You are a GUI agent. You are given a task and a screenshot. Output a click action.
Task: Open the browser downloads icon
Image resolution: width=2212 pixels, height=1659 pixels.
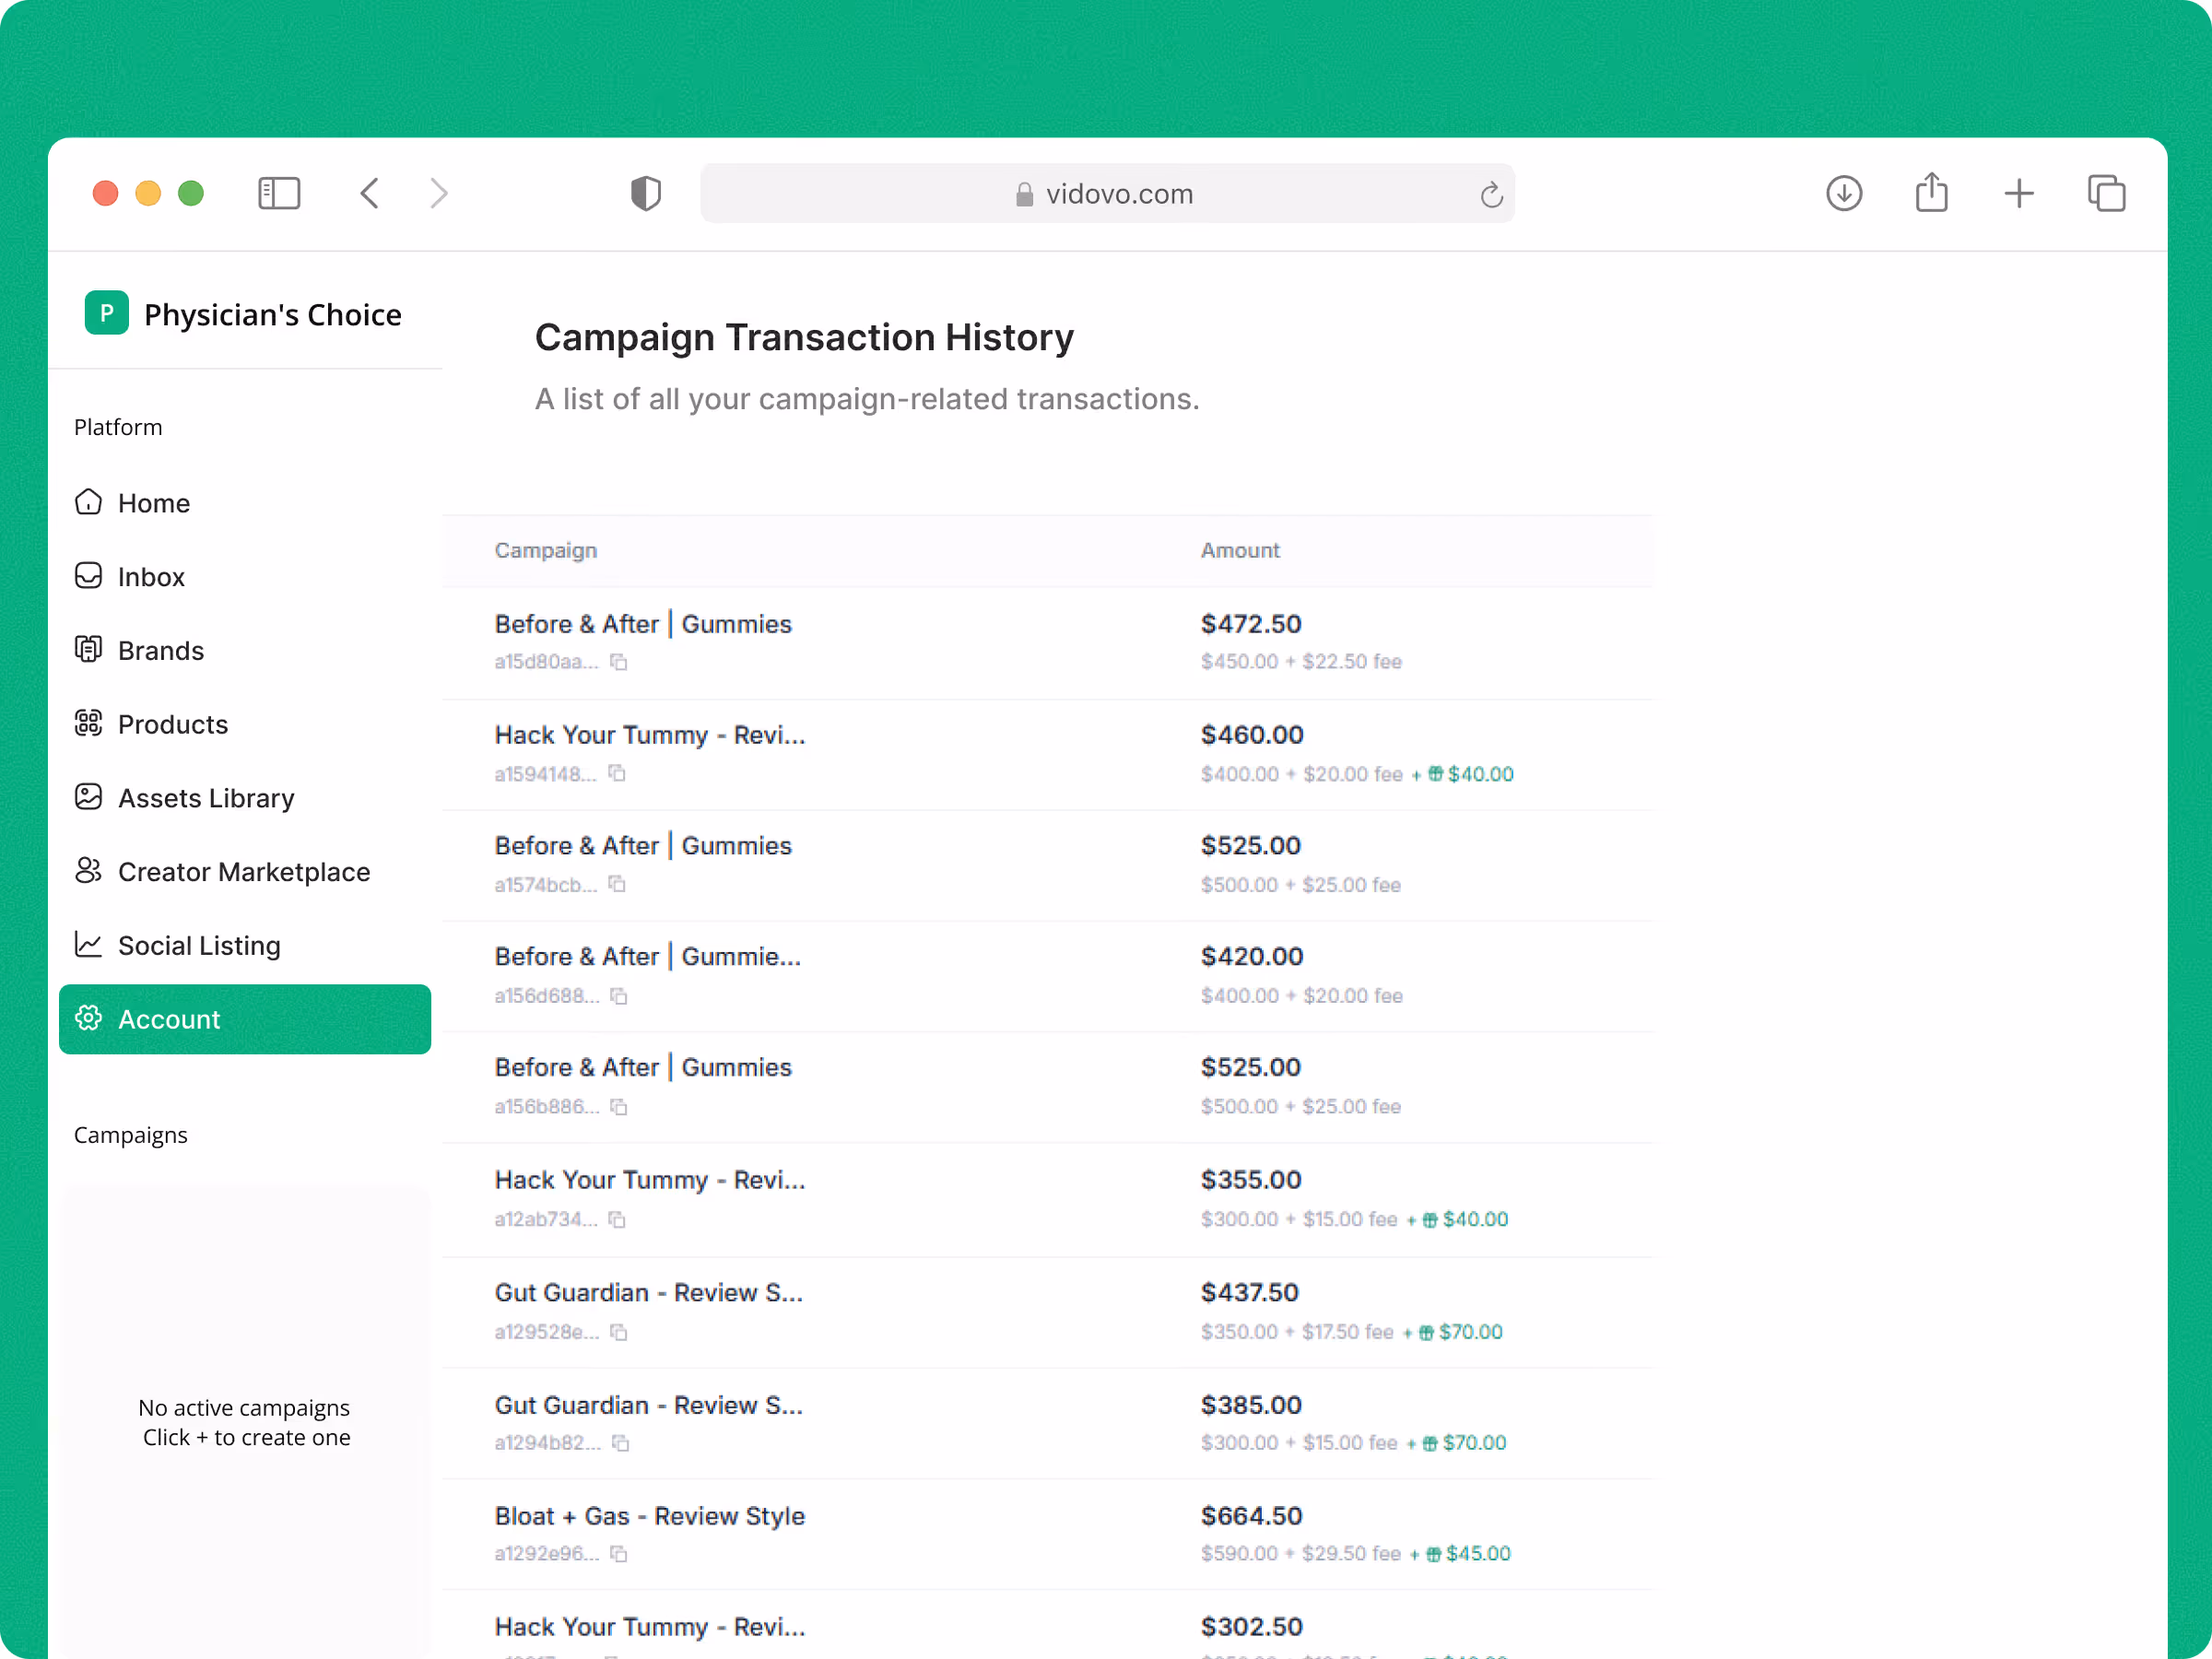click(x=1844, y=193)
